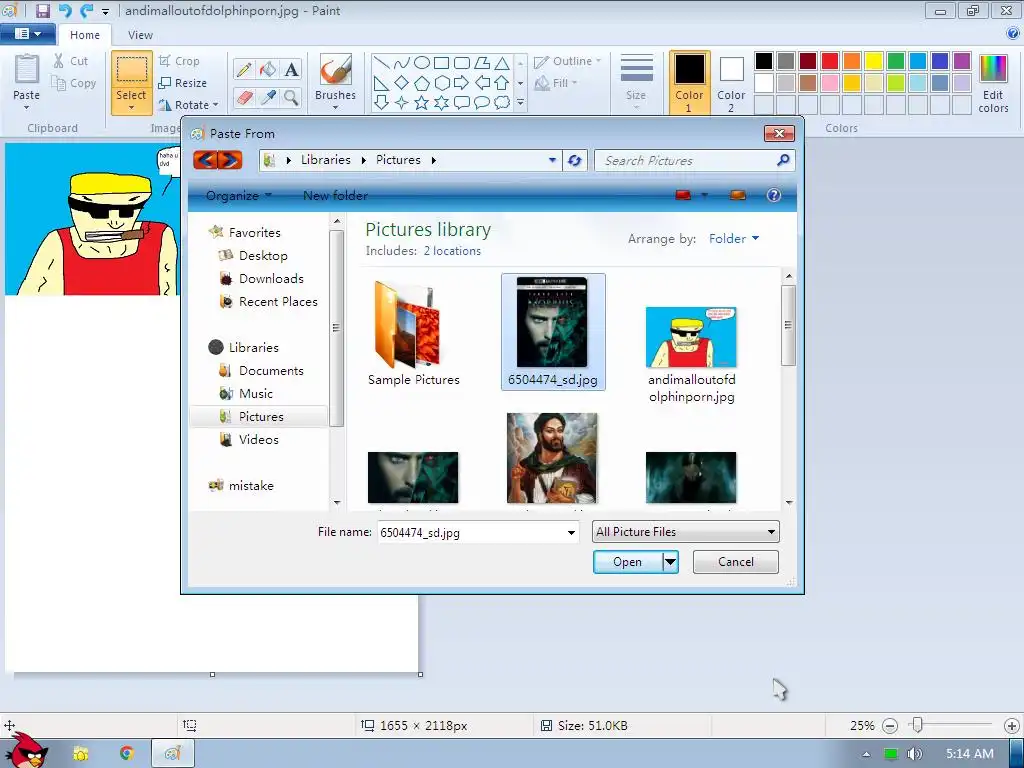Select the Pencil tool in Paint
This screenshot has width=1024, height=768.
point(244,70)
